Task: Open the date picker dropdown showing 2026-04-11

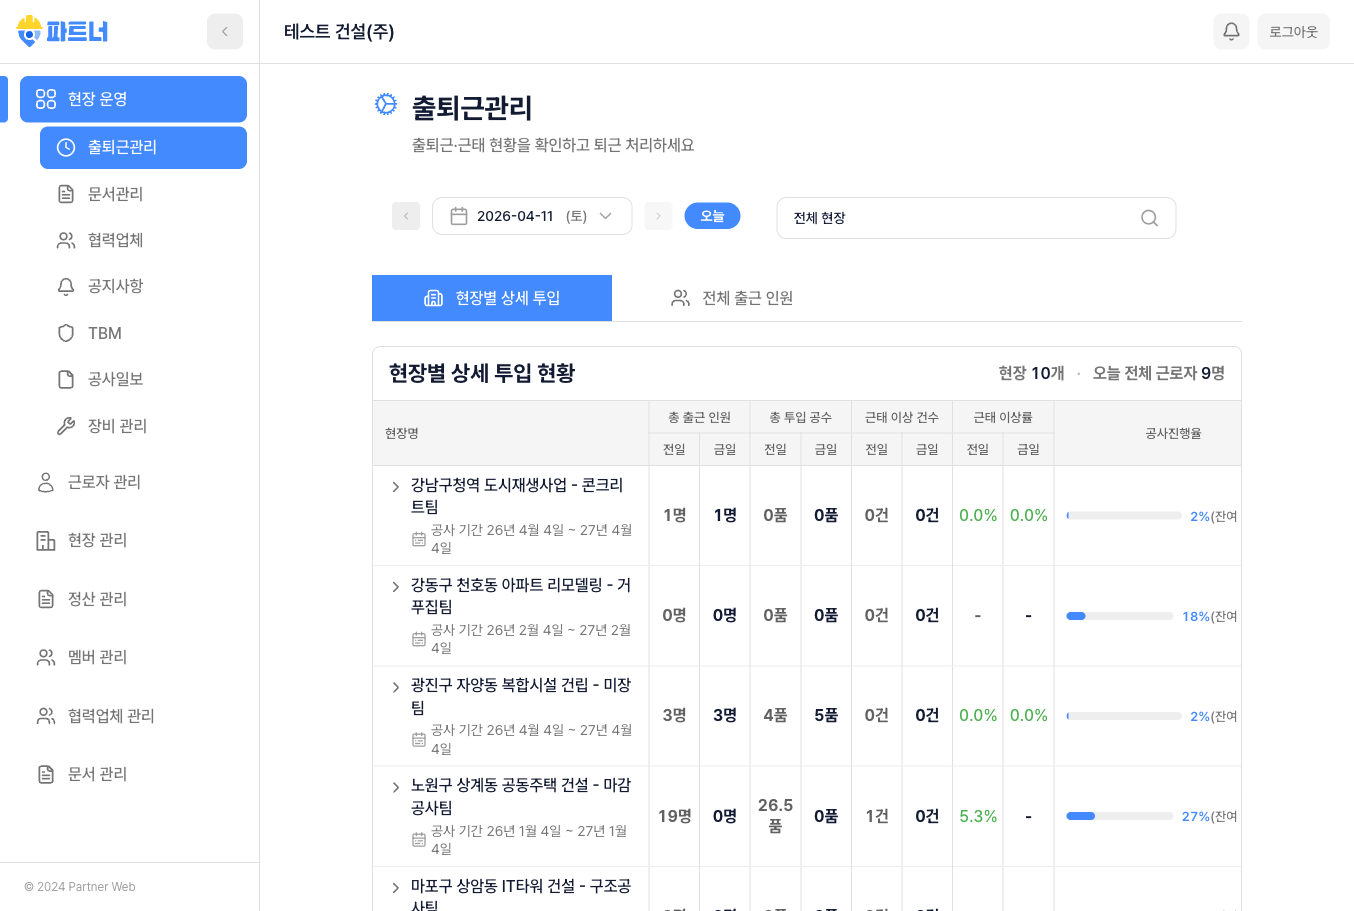Action: pyautogui.click(x=532, y=215)
